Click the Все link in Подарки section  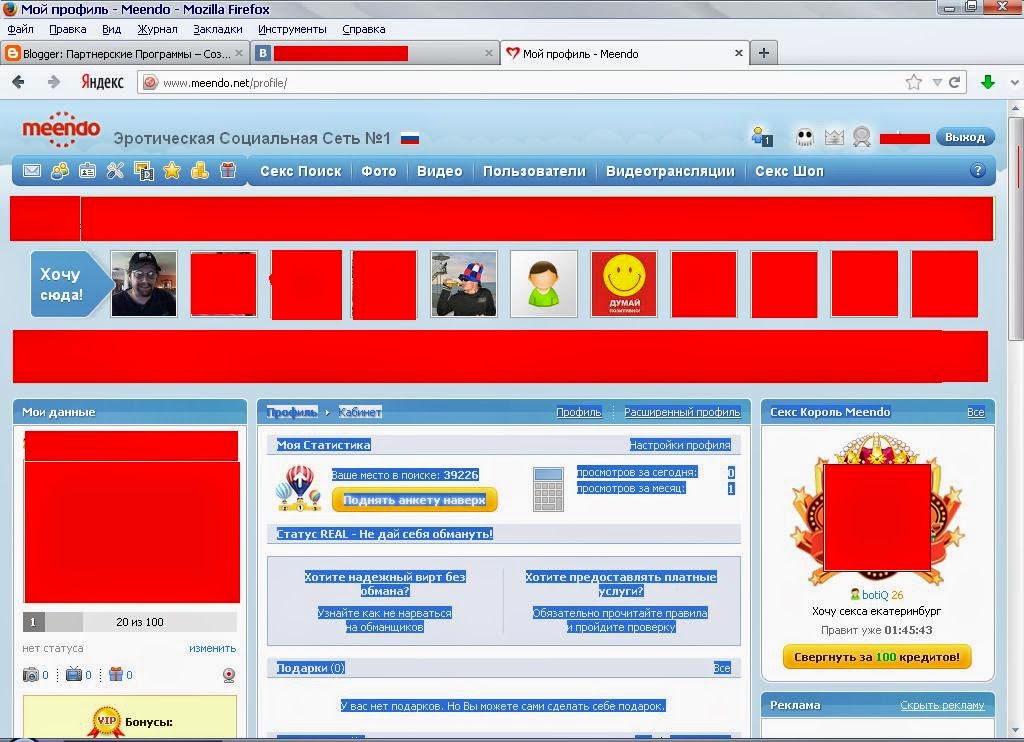(x=722, y=668)
